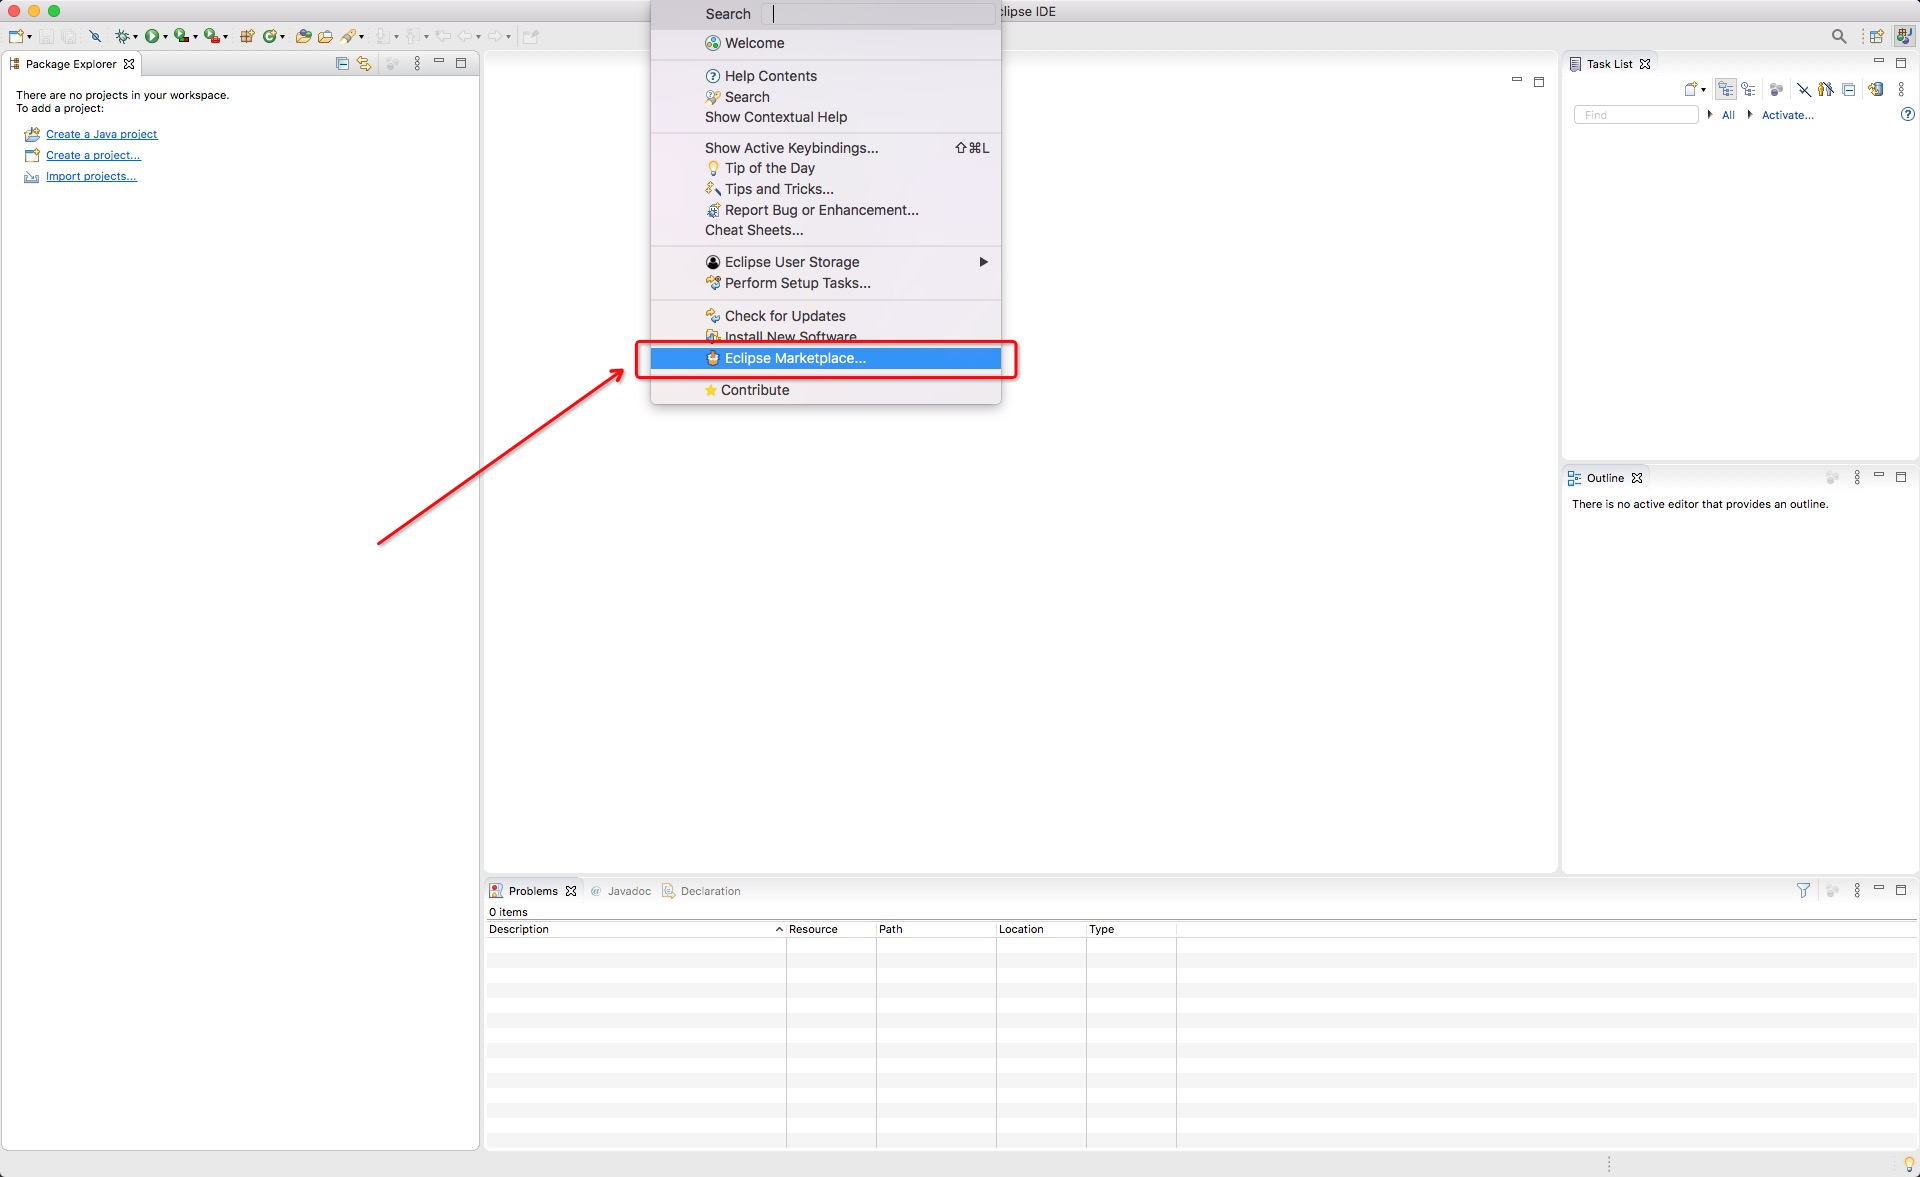Open the Debug dropdown arrow
The width and height of the screenshot is (1920, 1177).
[x=135, y=37]
